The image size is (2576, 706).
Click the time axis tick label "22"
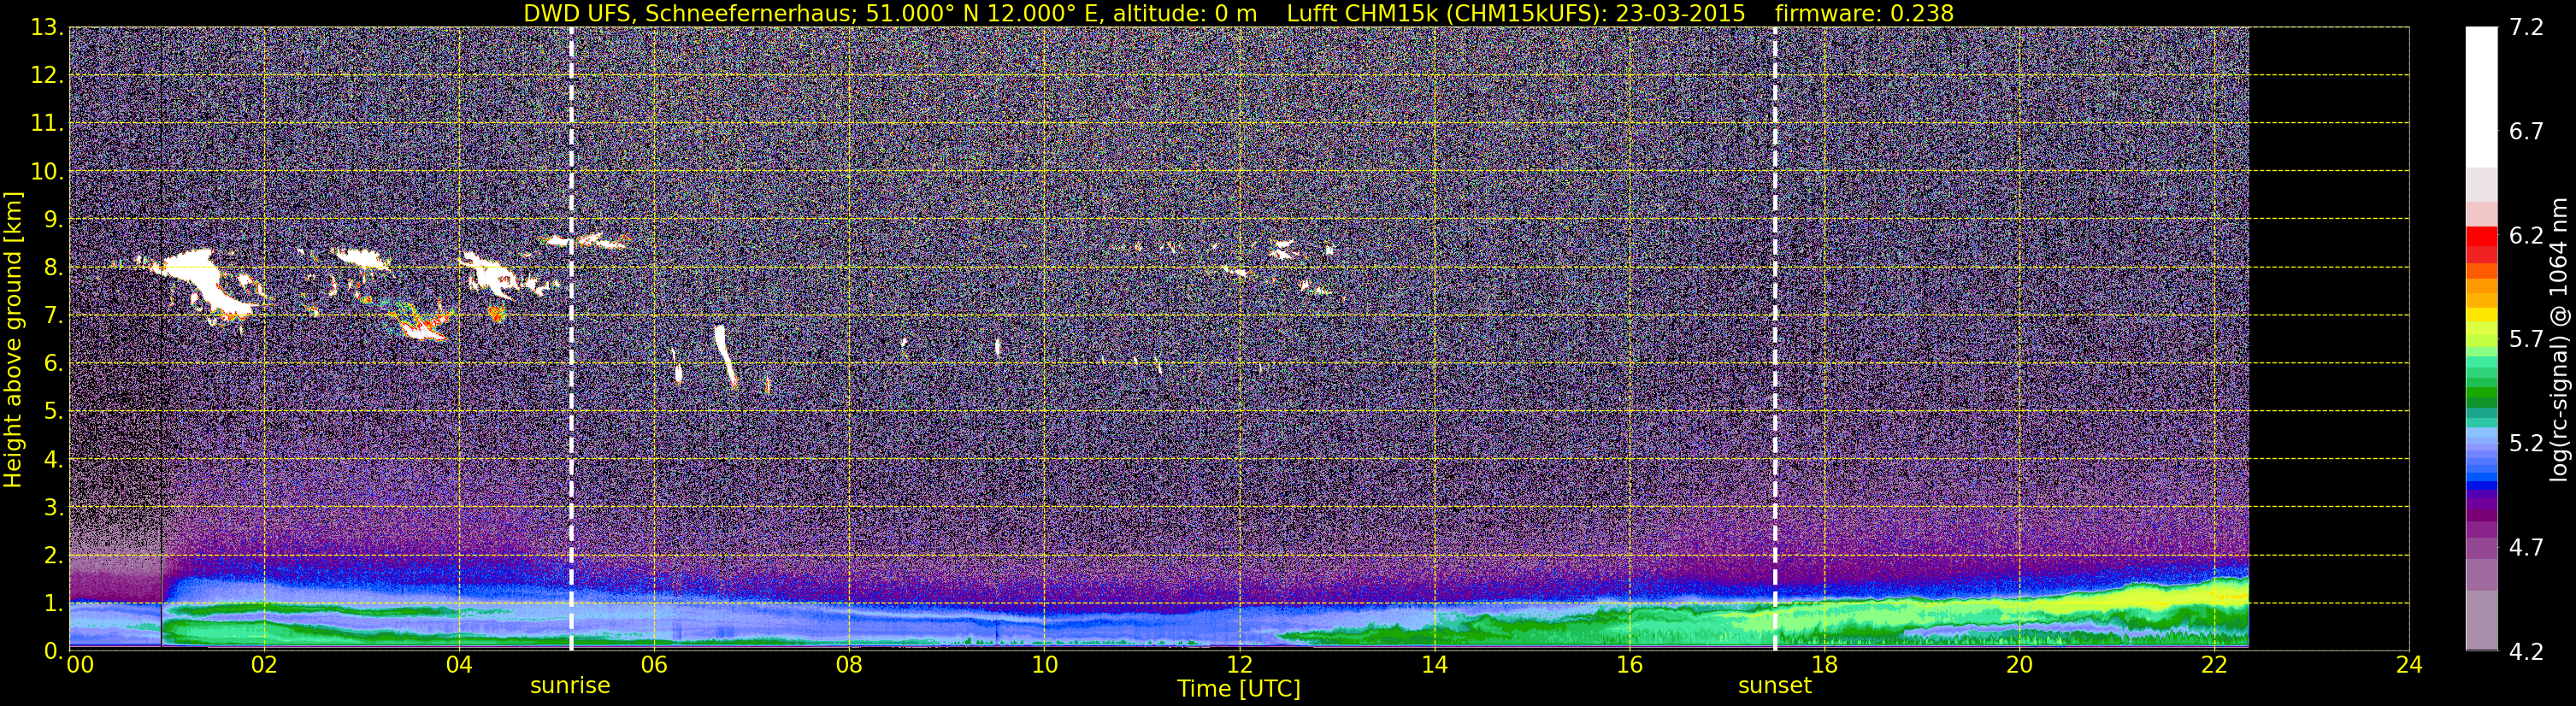[x=2214, y=666]
